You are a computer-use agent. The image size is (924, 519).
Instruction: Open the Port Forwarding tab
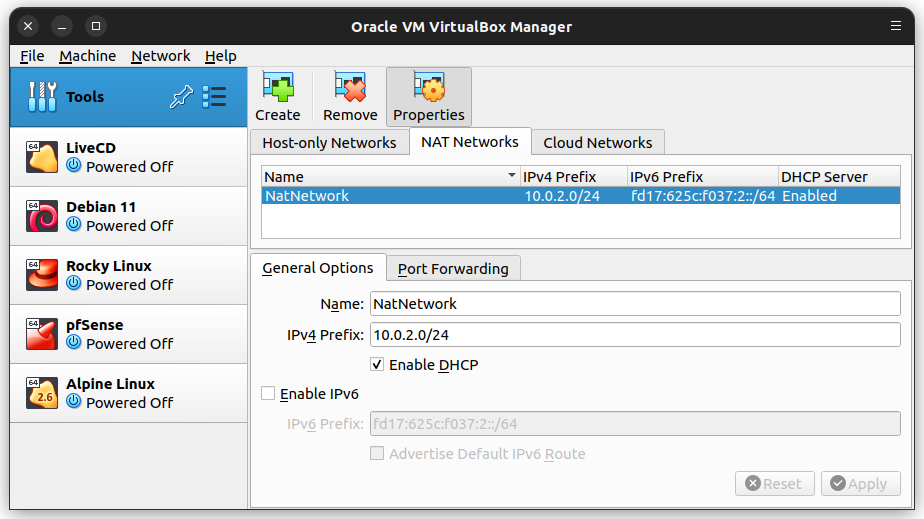(x=453, y=269)
